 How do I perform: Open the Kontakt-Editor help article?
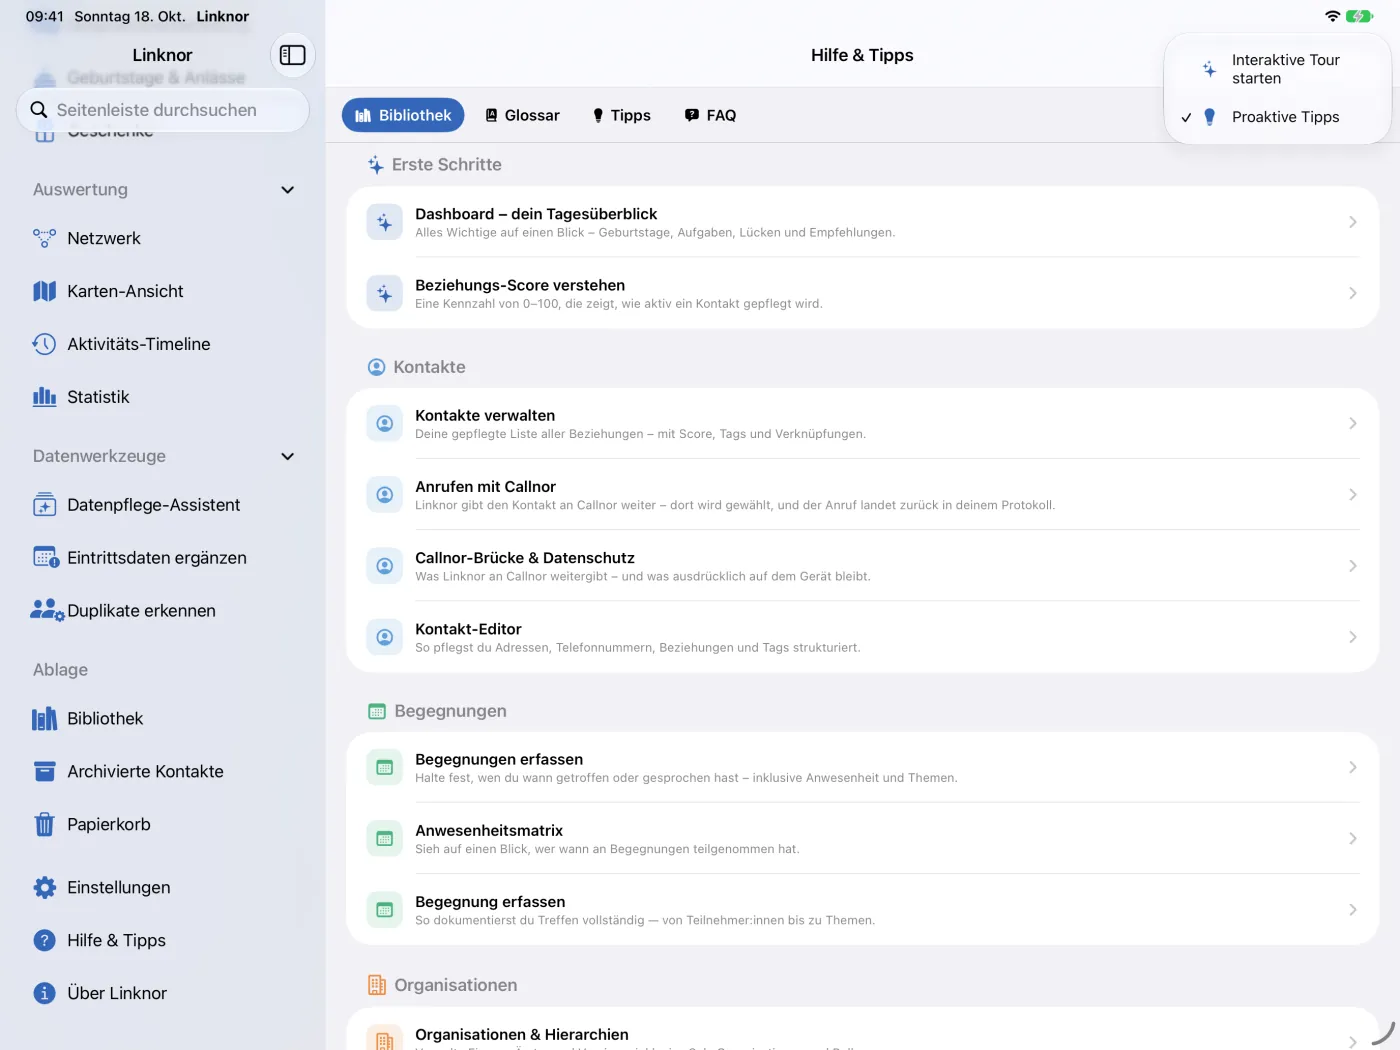click(862, 637)
